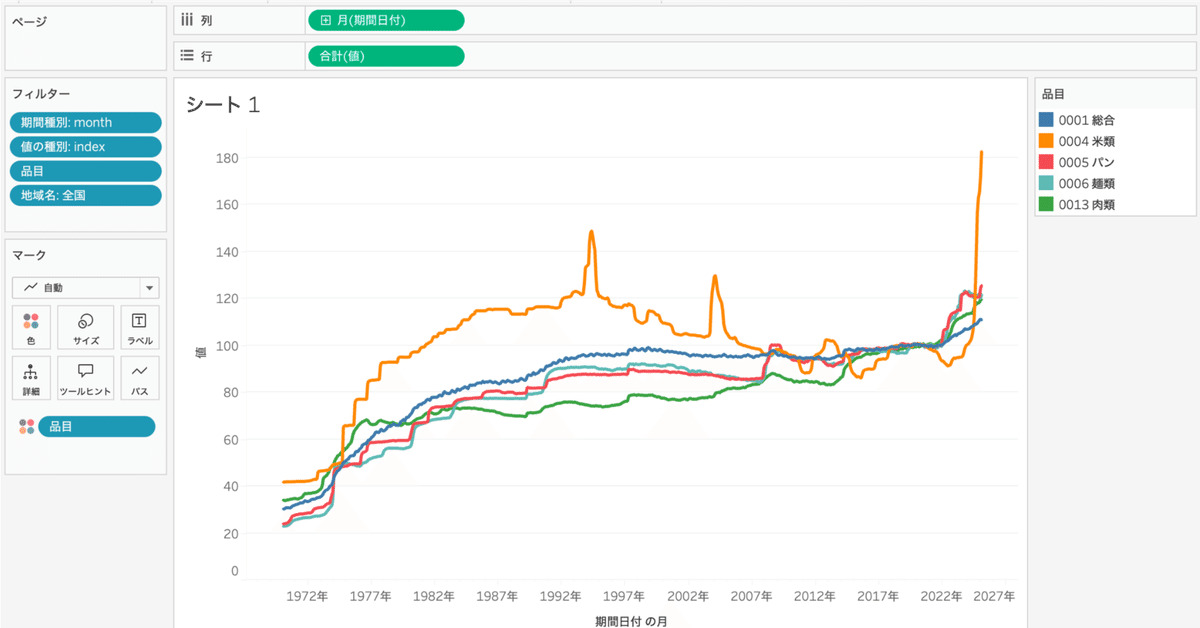Click the green swatch for 0013 肉類
Viewport: 1200px width, 628px height.
tap(1047, 204)
